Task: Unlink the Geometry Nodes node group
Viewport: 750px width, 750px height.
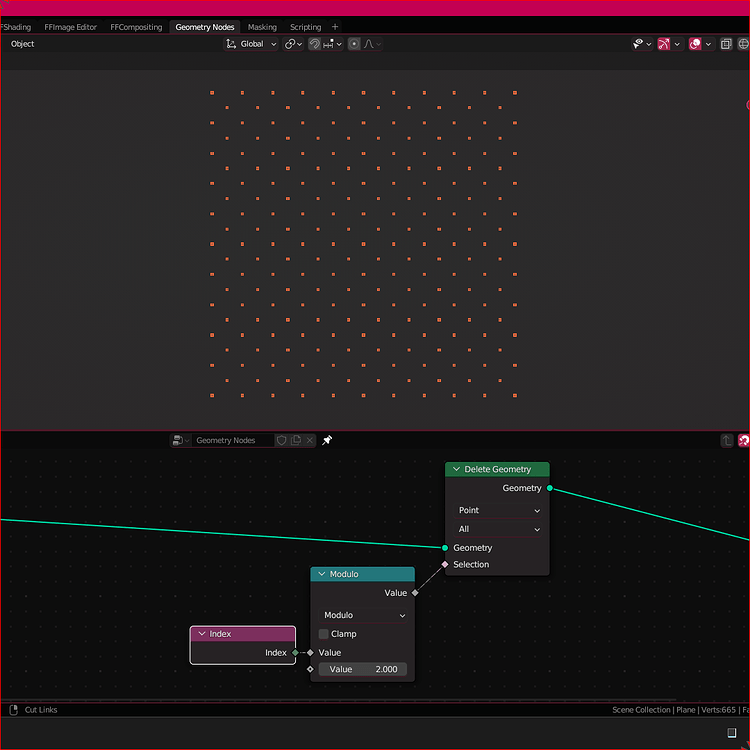Action: 310,440
